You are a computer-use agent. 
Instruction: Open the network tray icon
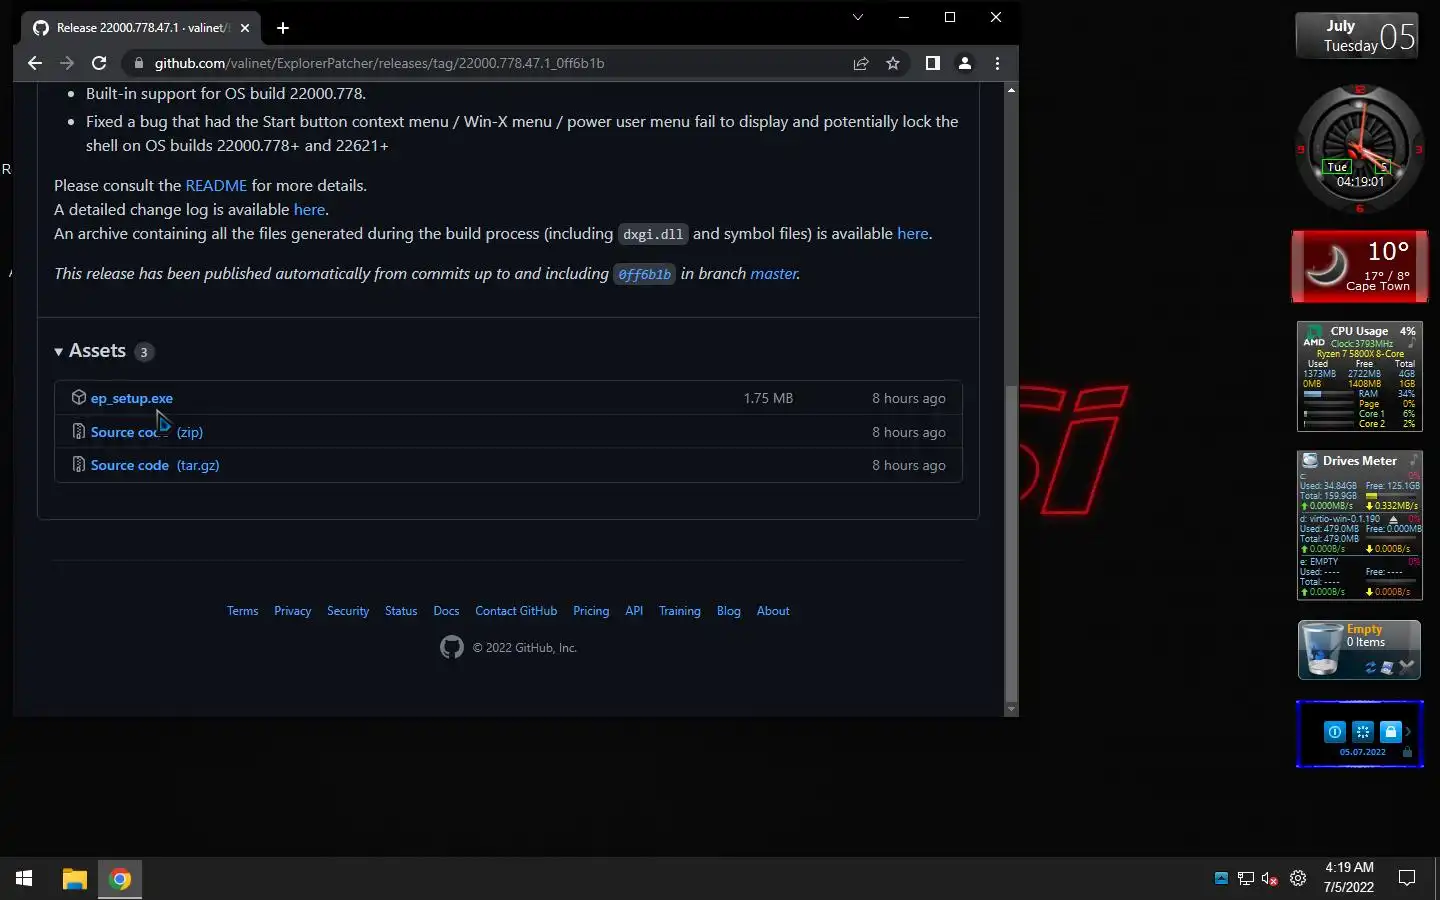tap(1245, 878)
